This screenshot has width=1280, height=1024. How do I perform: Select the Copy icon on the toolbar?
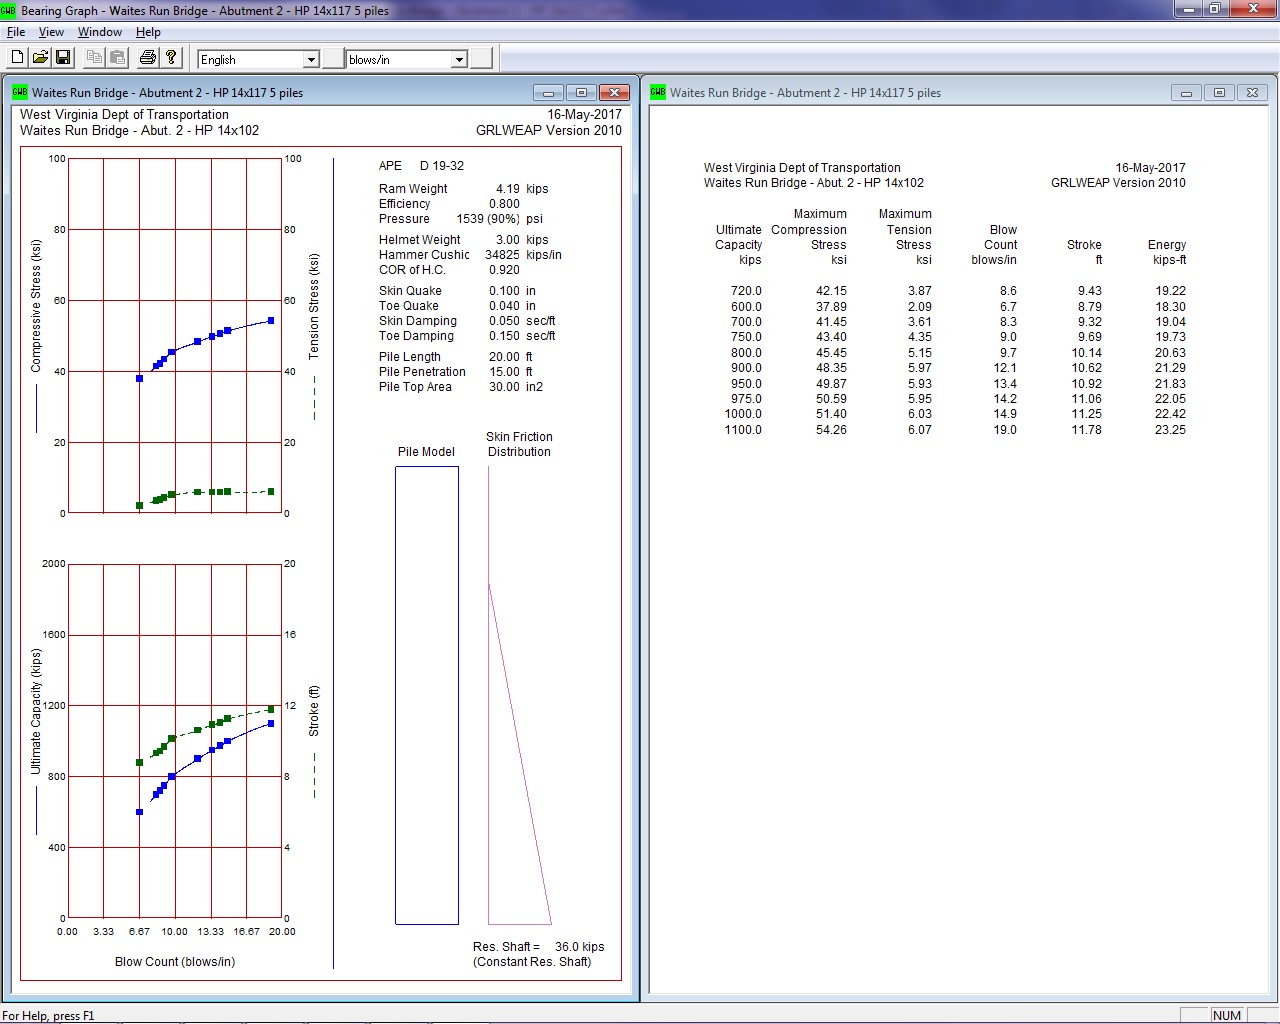92,57
